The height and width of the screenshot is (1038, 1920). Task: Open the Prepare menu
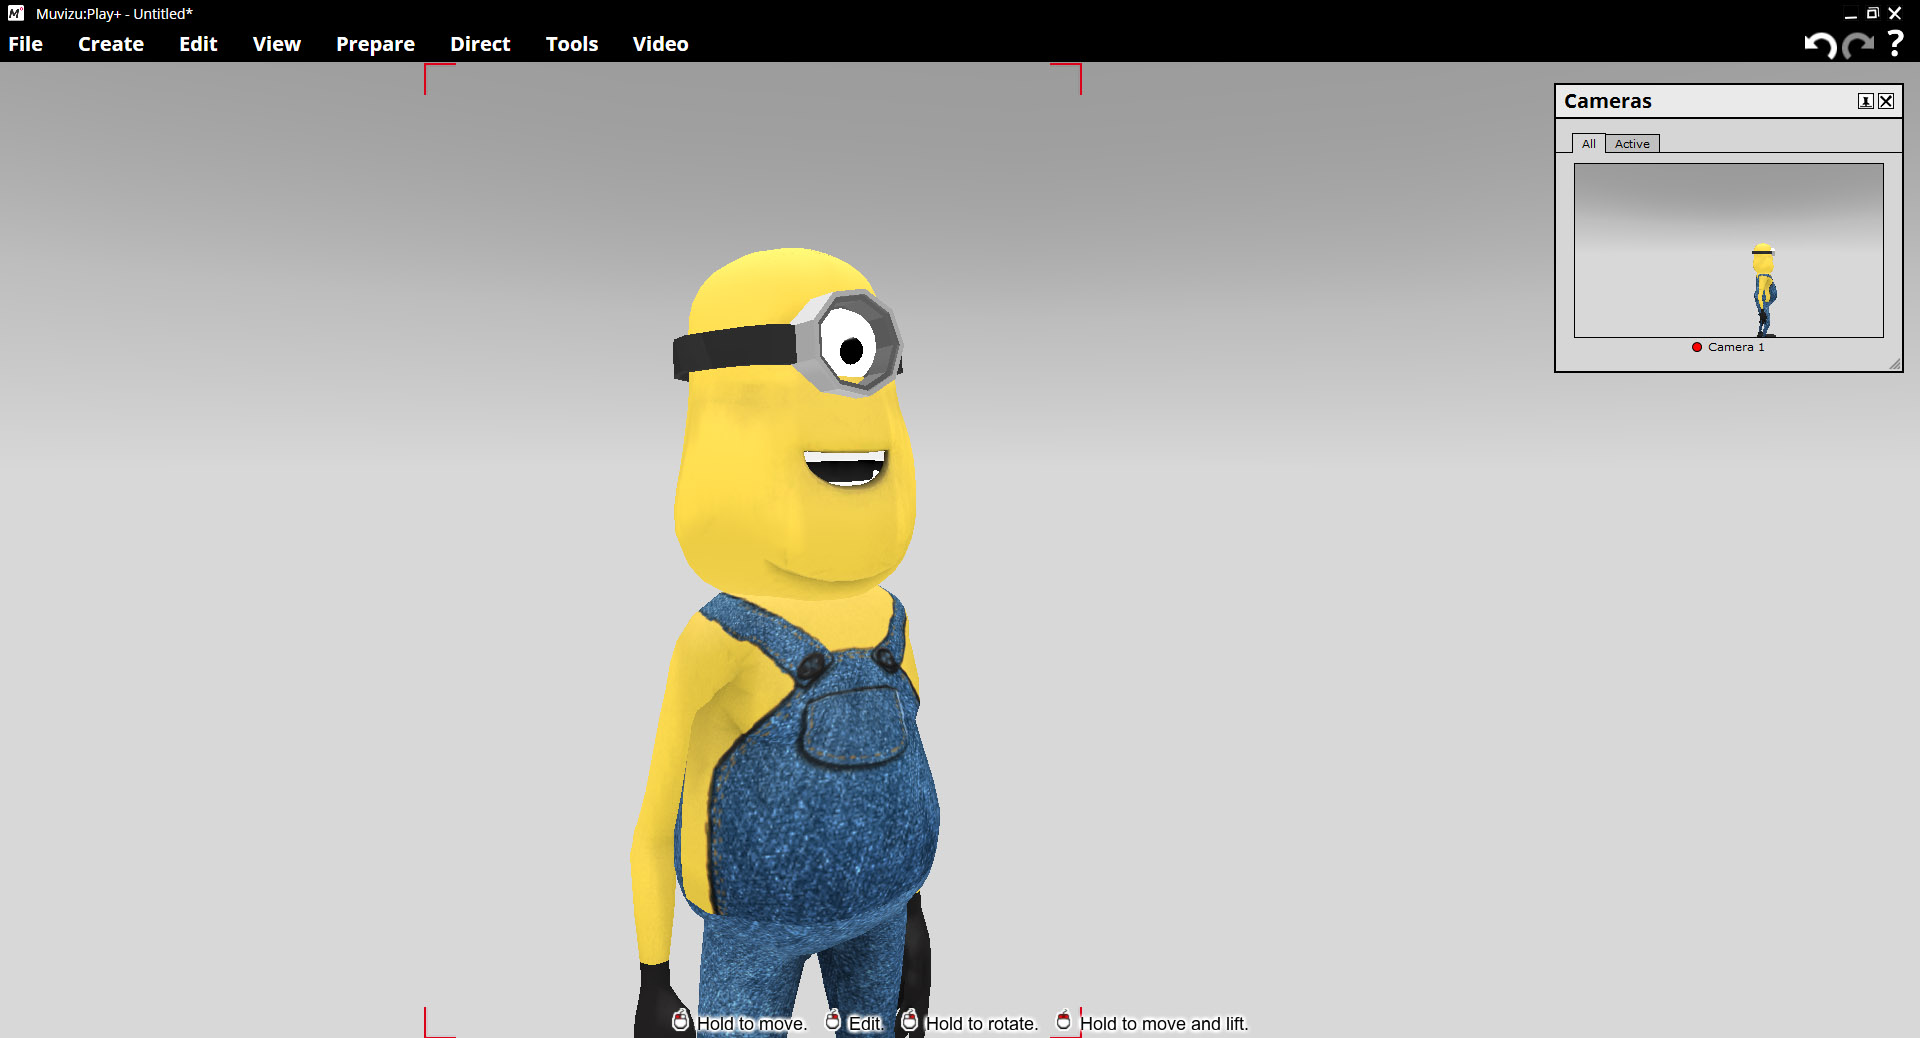(375, 44)
